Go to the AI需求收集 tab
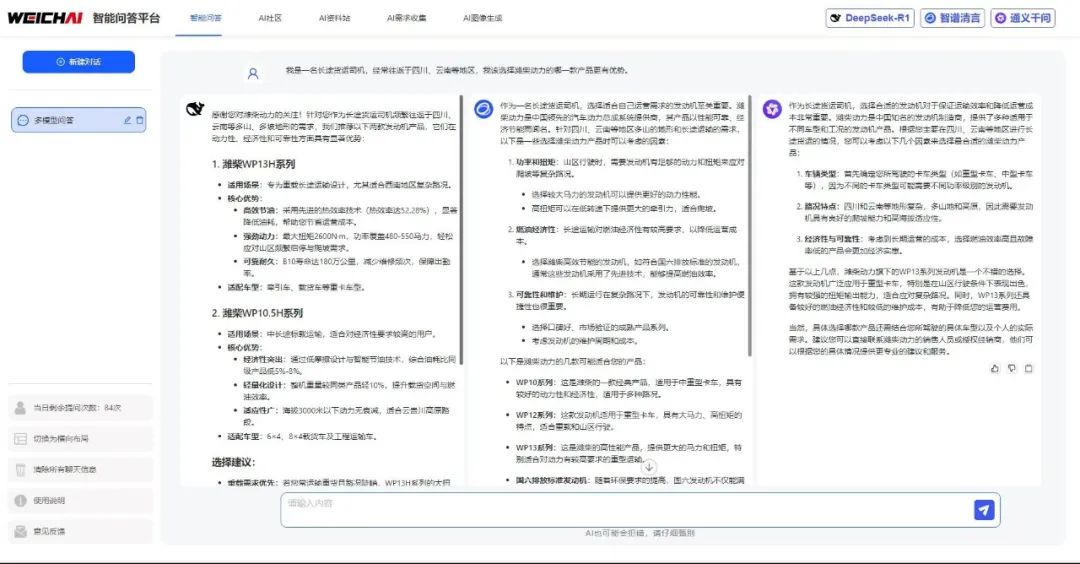The height and width of the screenshot is (564, 1080). click(x=406, y=18)
